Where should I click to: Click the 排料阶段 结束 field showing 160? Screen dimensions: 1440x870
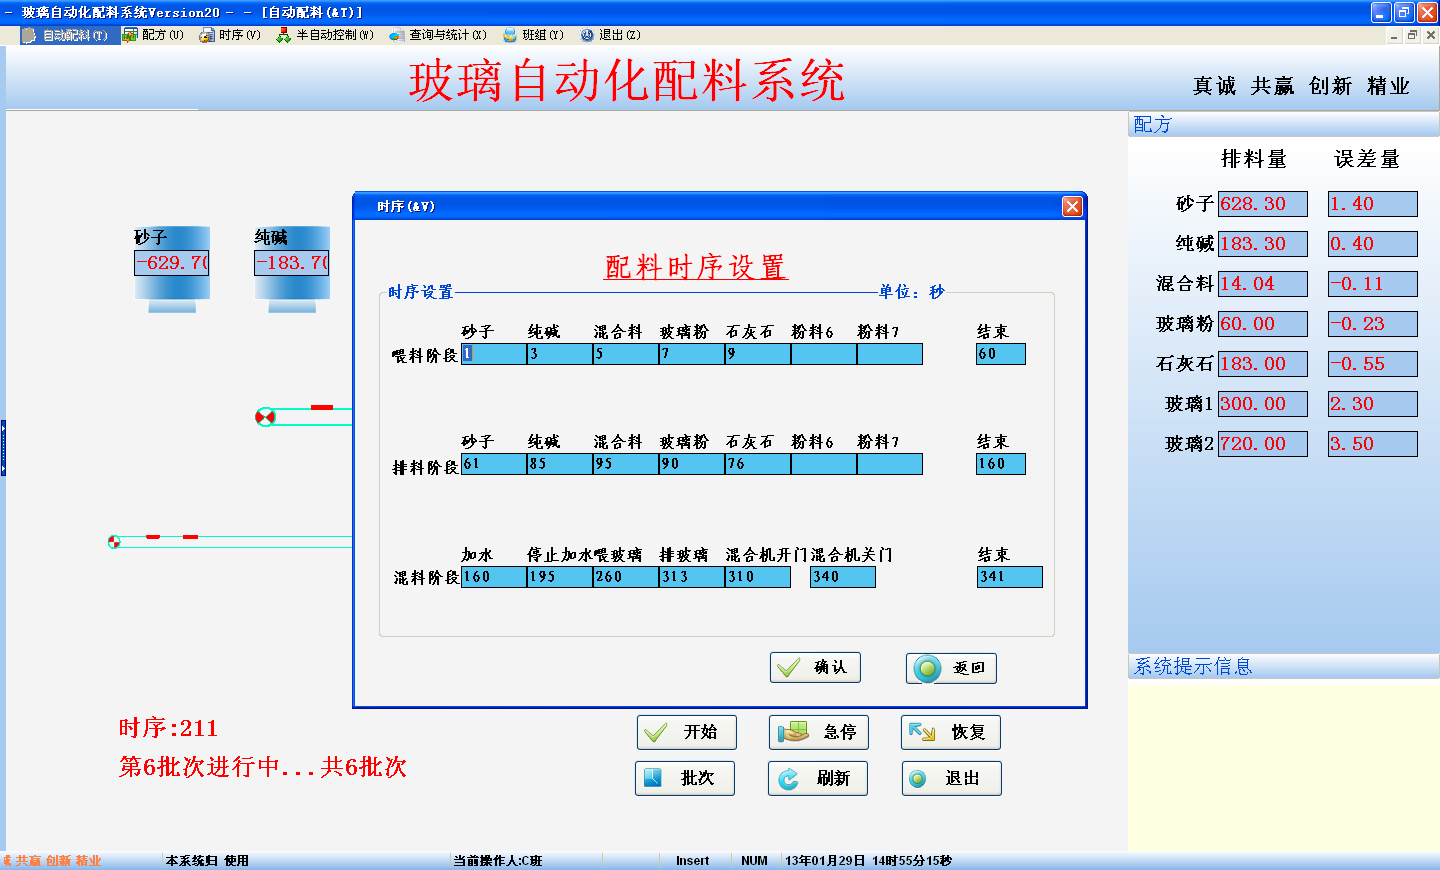1000,464
